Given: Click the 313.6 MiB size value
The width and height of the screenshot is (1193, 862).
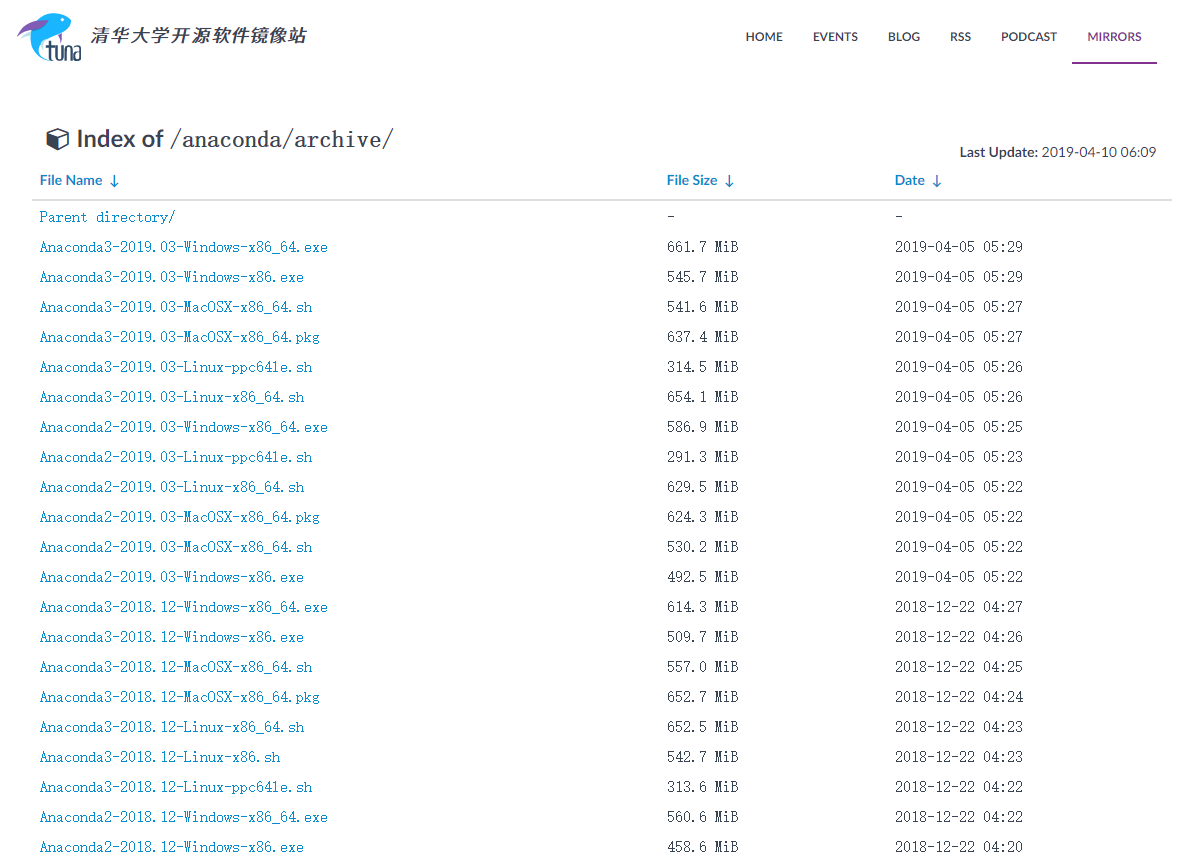Looking at the screenshot, I should pyautogui.click(x=702, y=787).
